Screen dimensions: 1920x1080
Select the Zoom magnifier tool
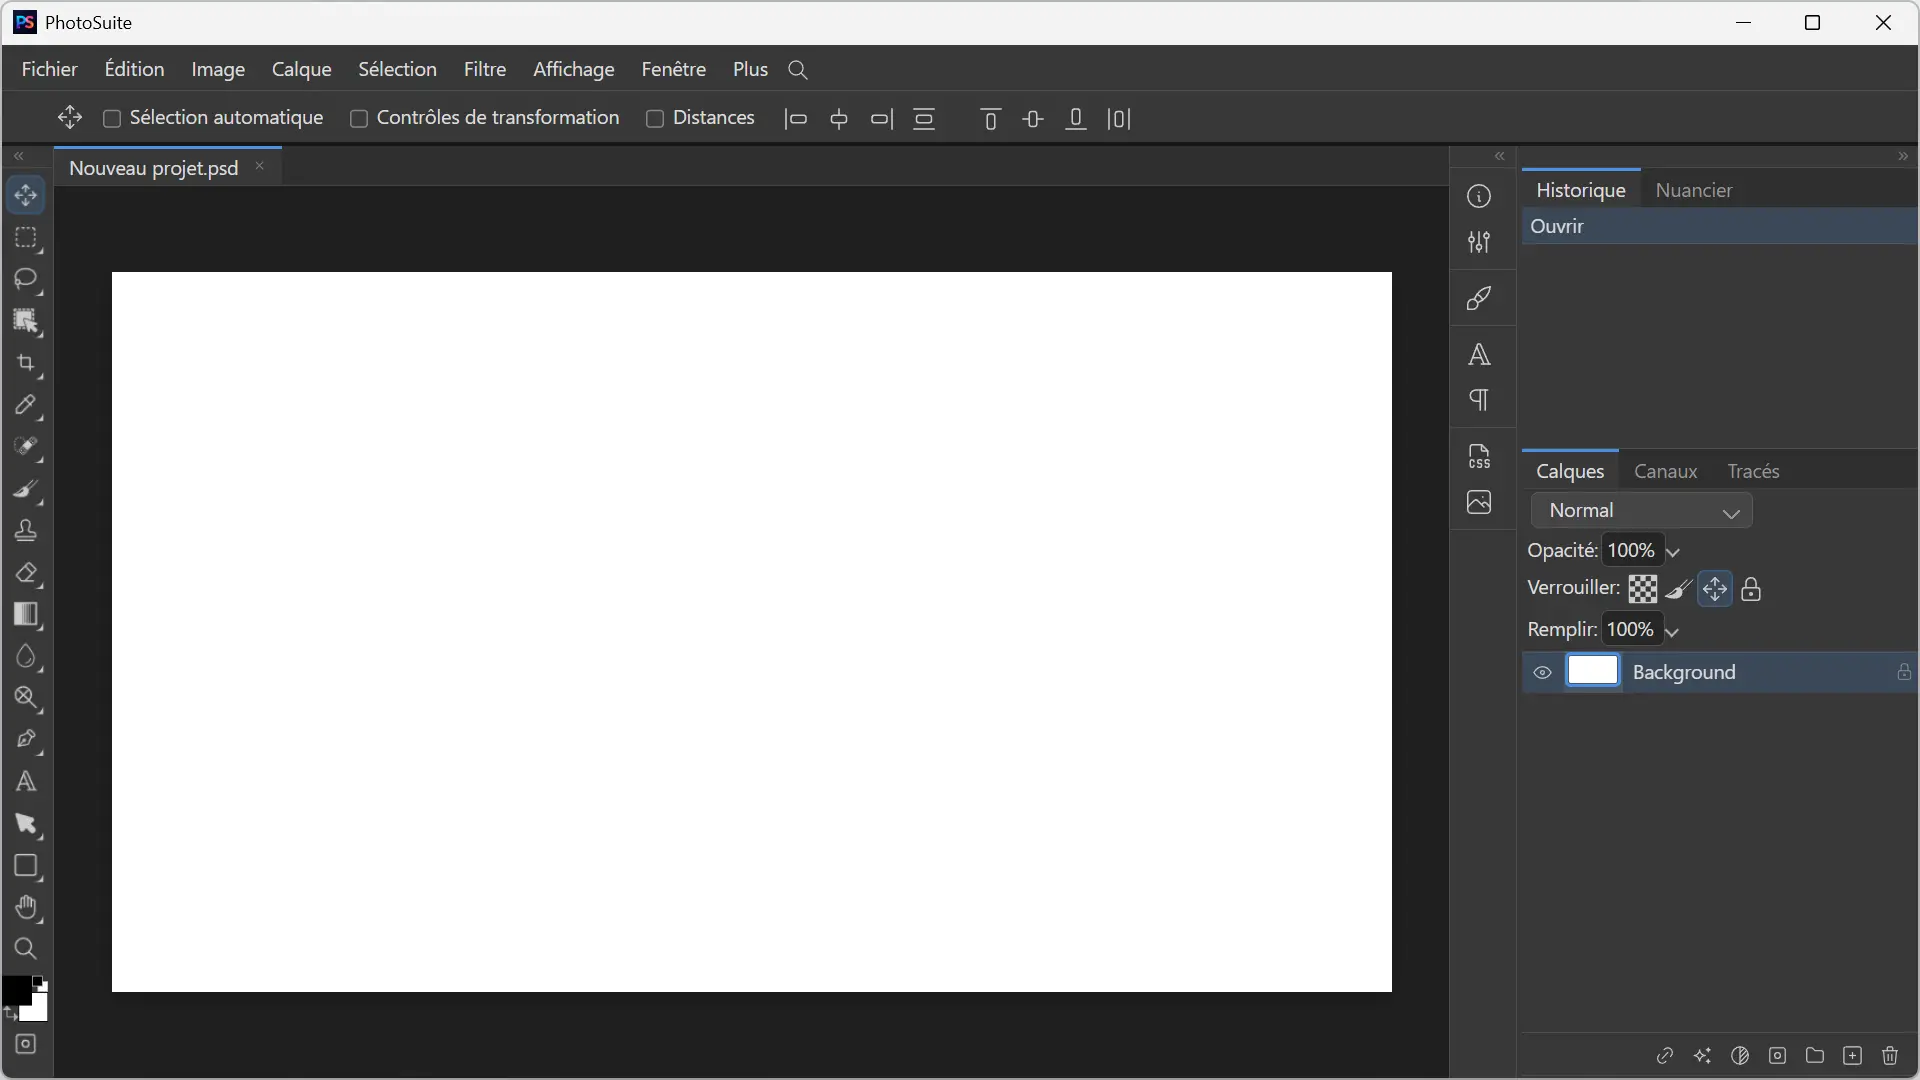tap(26, 949)
